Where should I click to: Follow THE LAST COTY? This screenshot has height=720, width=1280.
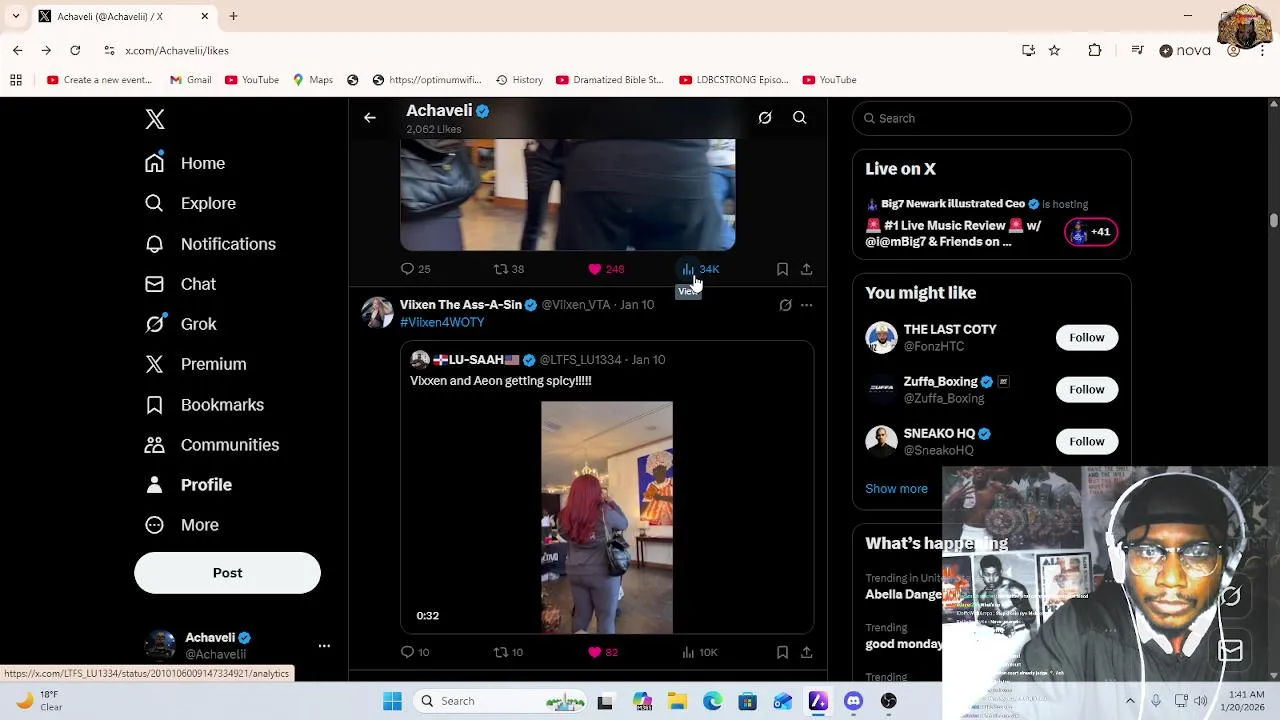coord(1086,337)
